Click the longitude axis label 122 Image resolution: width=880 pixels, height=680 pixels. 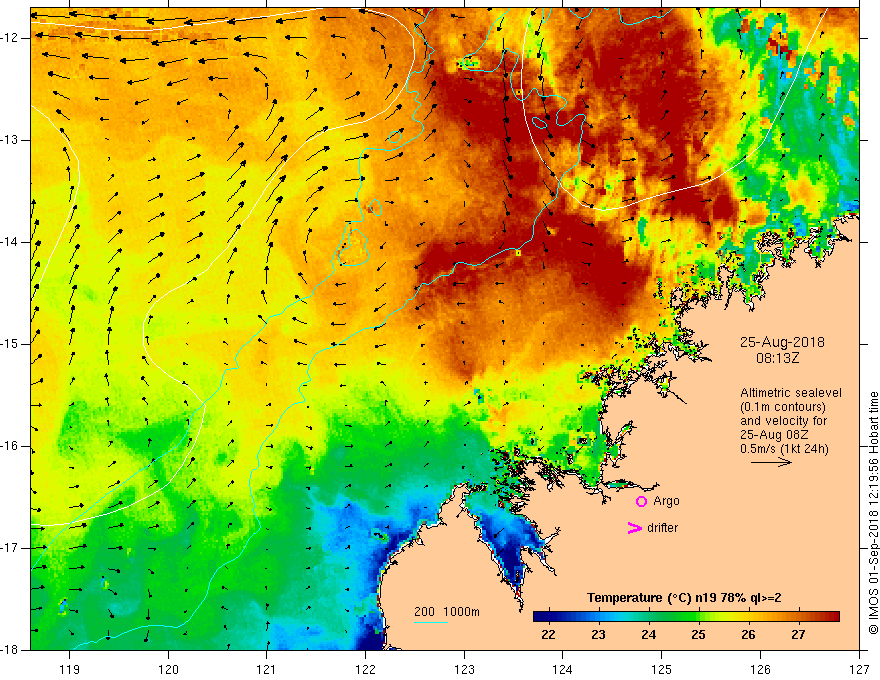point(365,669)
